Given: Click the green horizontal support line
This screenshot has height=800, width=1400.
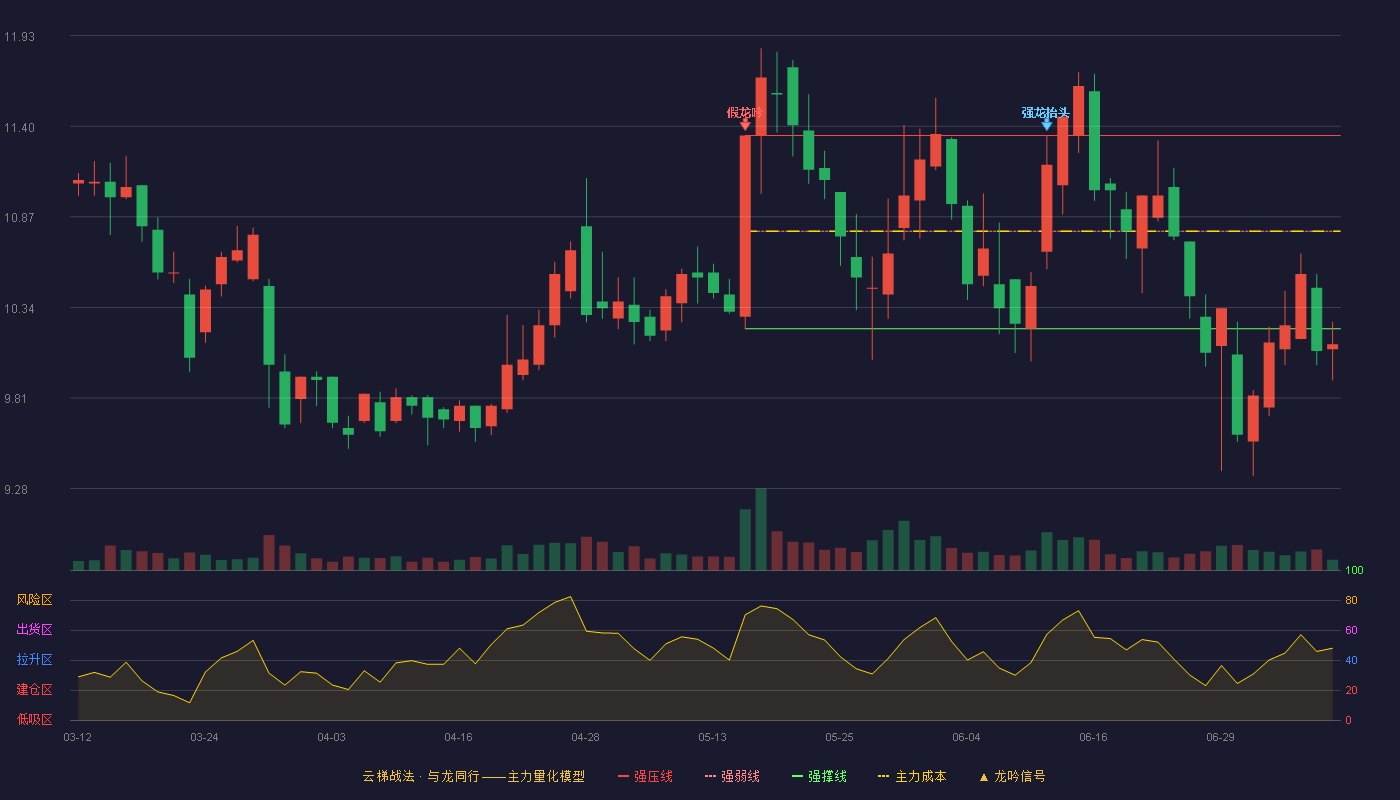Looking at the screenshot, I should click(1043, 328).
